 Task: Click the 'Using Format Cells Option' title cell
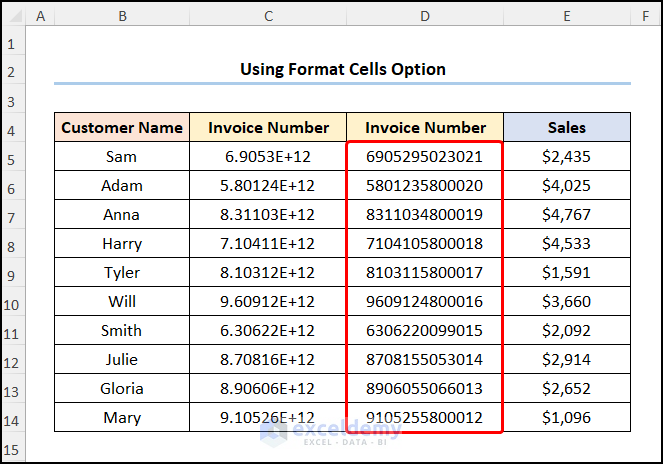click(343, 69)
